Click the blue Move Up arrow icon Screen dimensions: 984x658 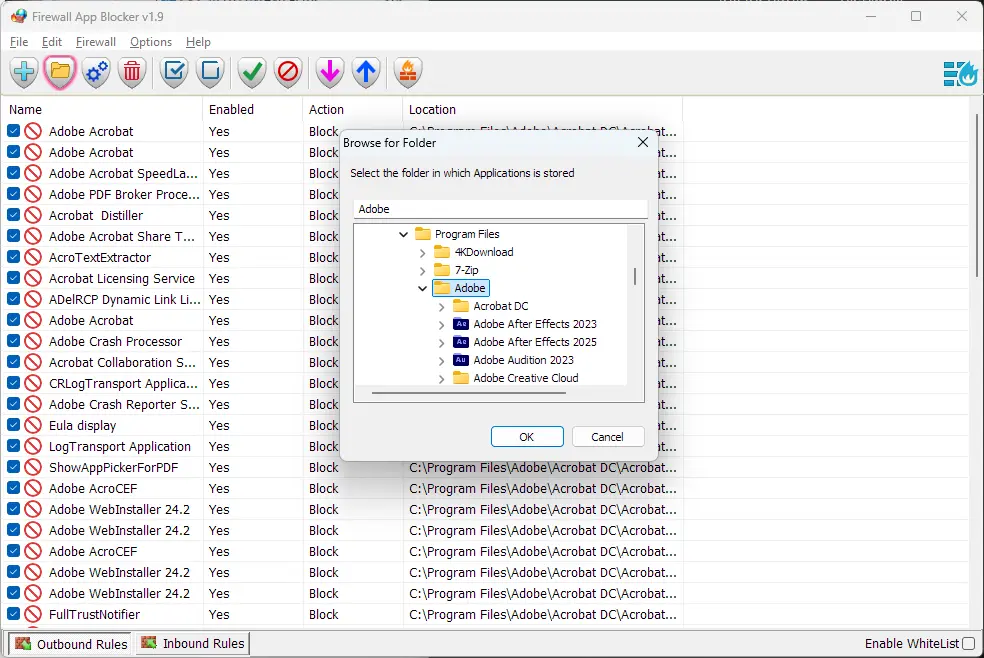pyautogui.click(x=366, y=72)
